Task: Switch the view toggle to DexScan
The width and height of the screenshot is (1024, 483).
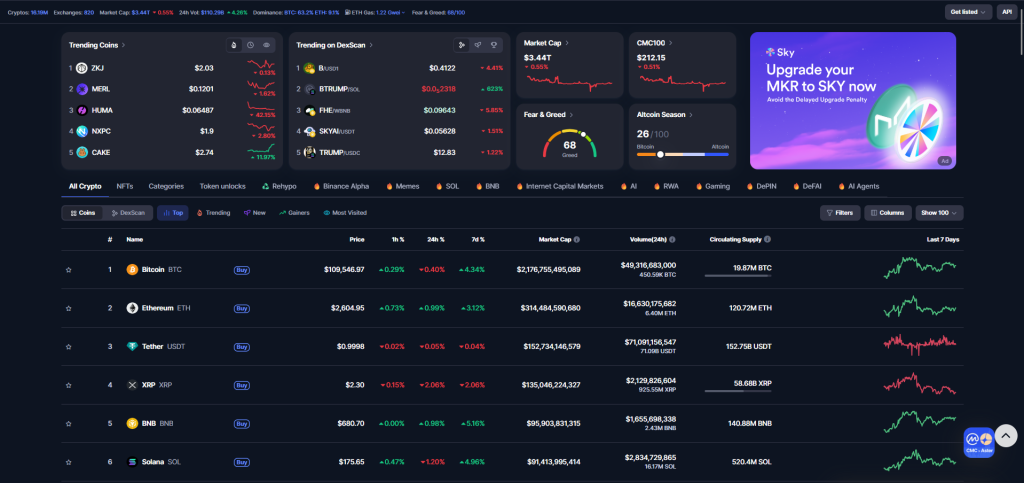Action: click(128, 213)
